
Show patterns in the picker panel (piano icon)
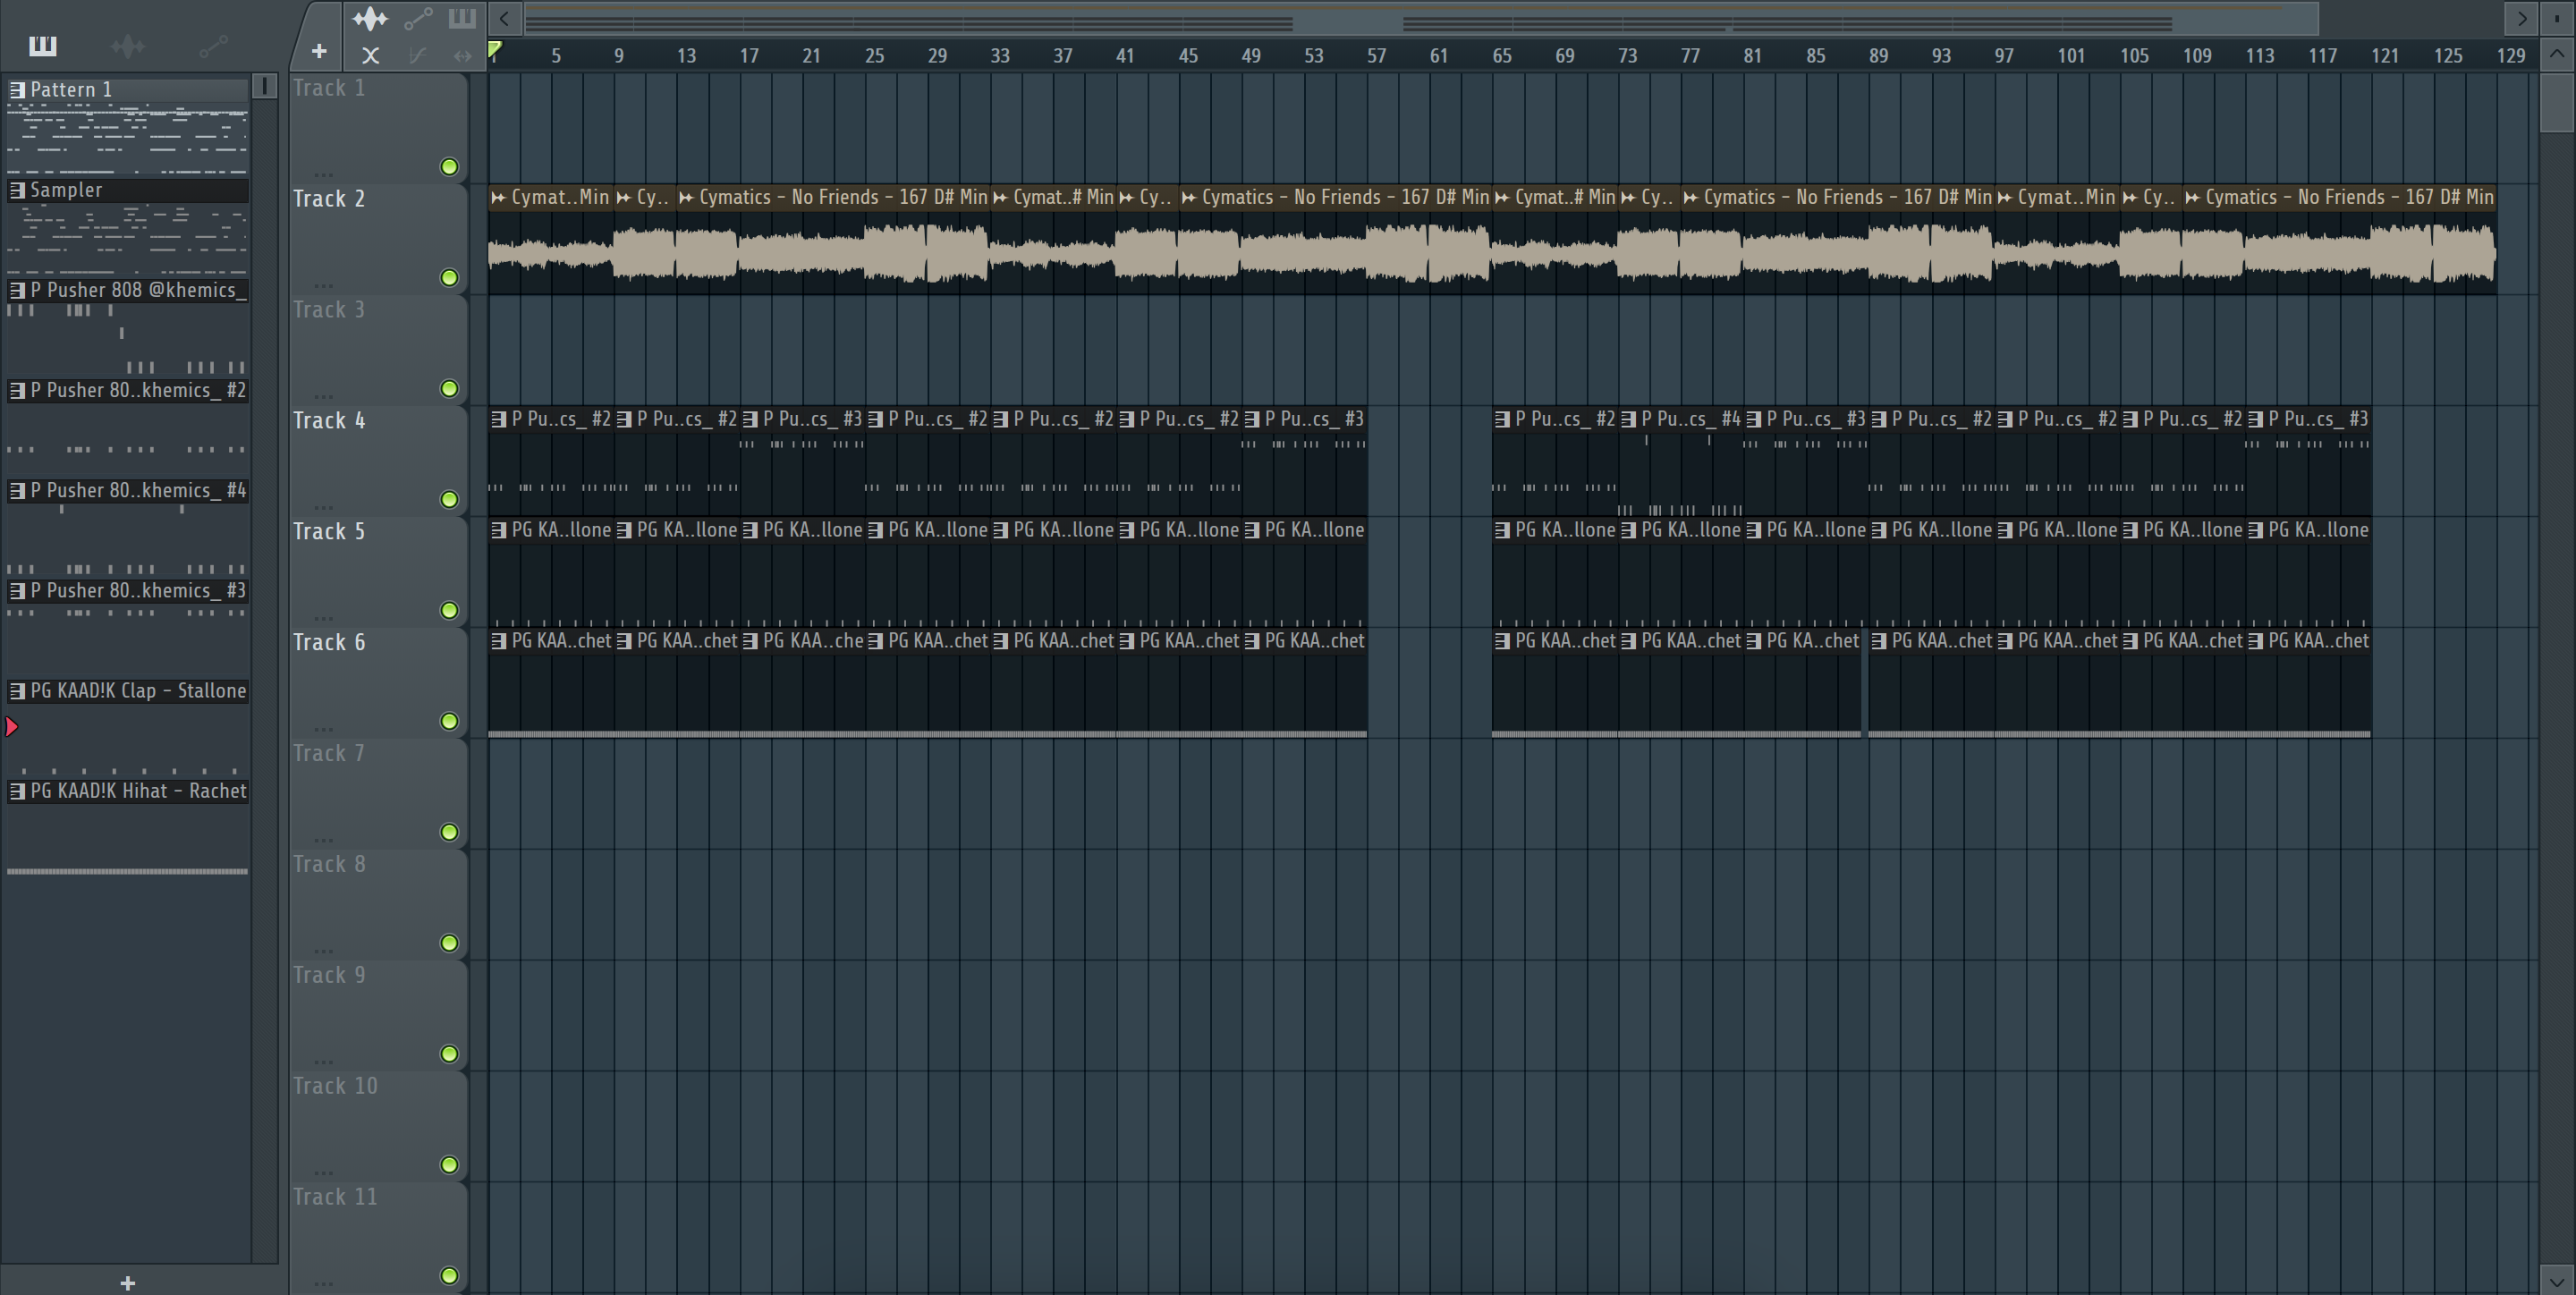point(43,45)
